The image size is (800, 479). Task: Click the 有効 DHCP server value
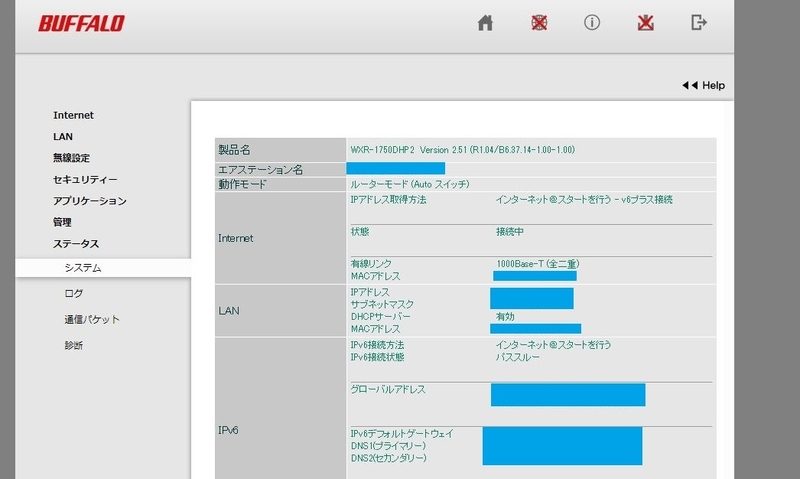point(505,317)
